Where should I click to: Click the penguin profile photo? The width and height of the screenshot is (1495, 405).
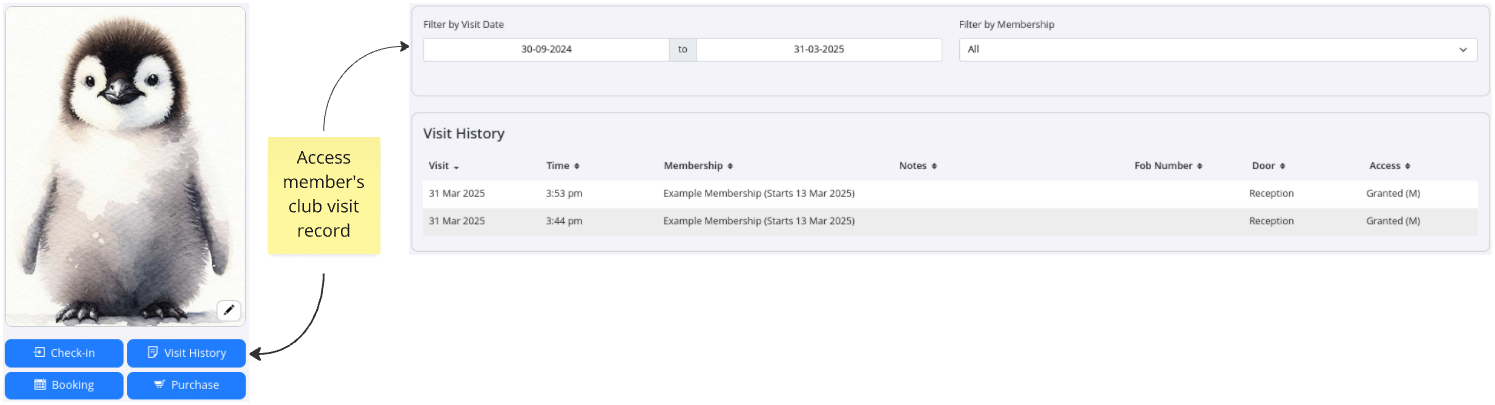(x=125, y=166)
